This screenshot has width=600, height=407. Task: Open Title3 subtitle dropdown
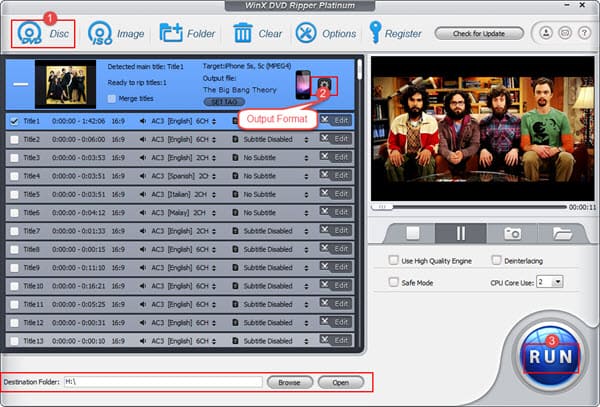pyautogui.click(x=306, y=158)
